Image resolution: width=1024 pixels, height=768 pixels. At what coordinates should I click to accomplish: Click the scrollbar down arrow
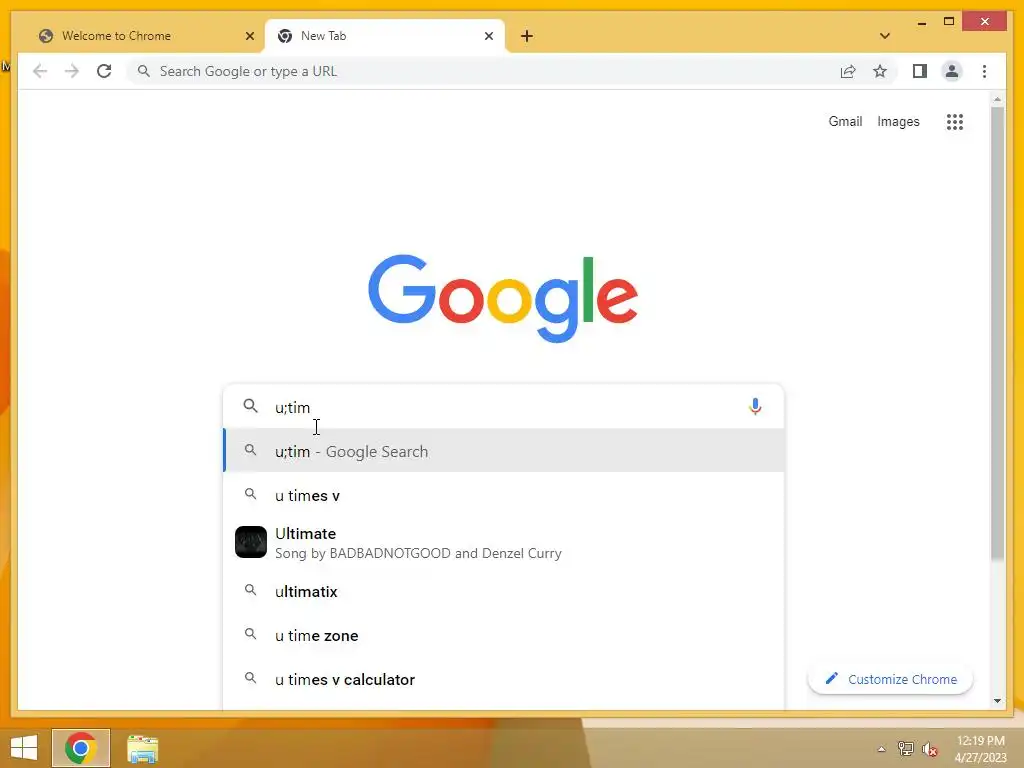[997, 701]
